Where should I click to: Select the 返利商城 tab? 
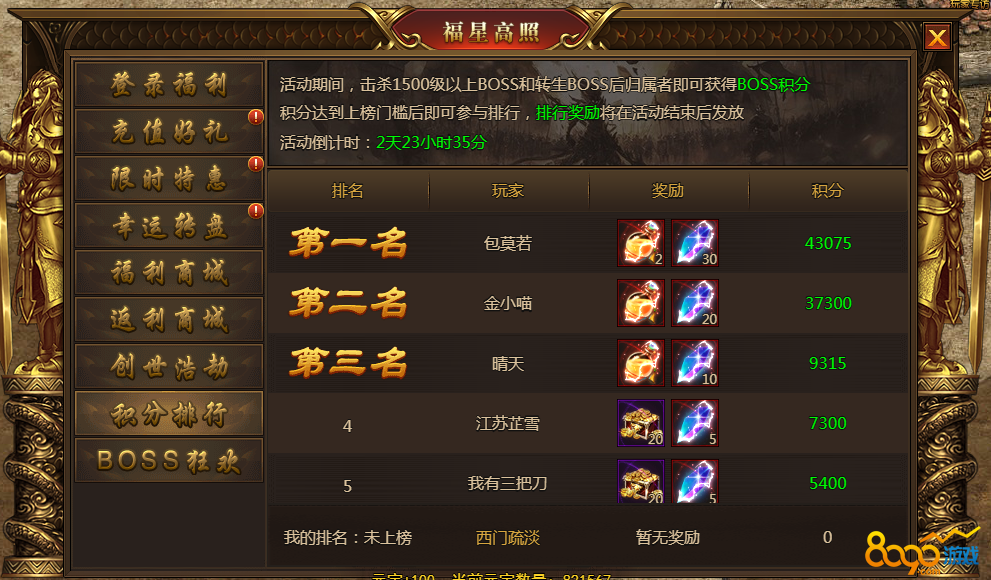pos(169,320)
